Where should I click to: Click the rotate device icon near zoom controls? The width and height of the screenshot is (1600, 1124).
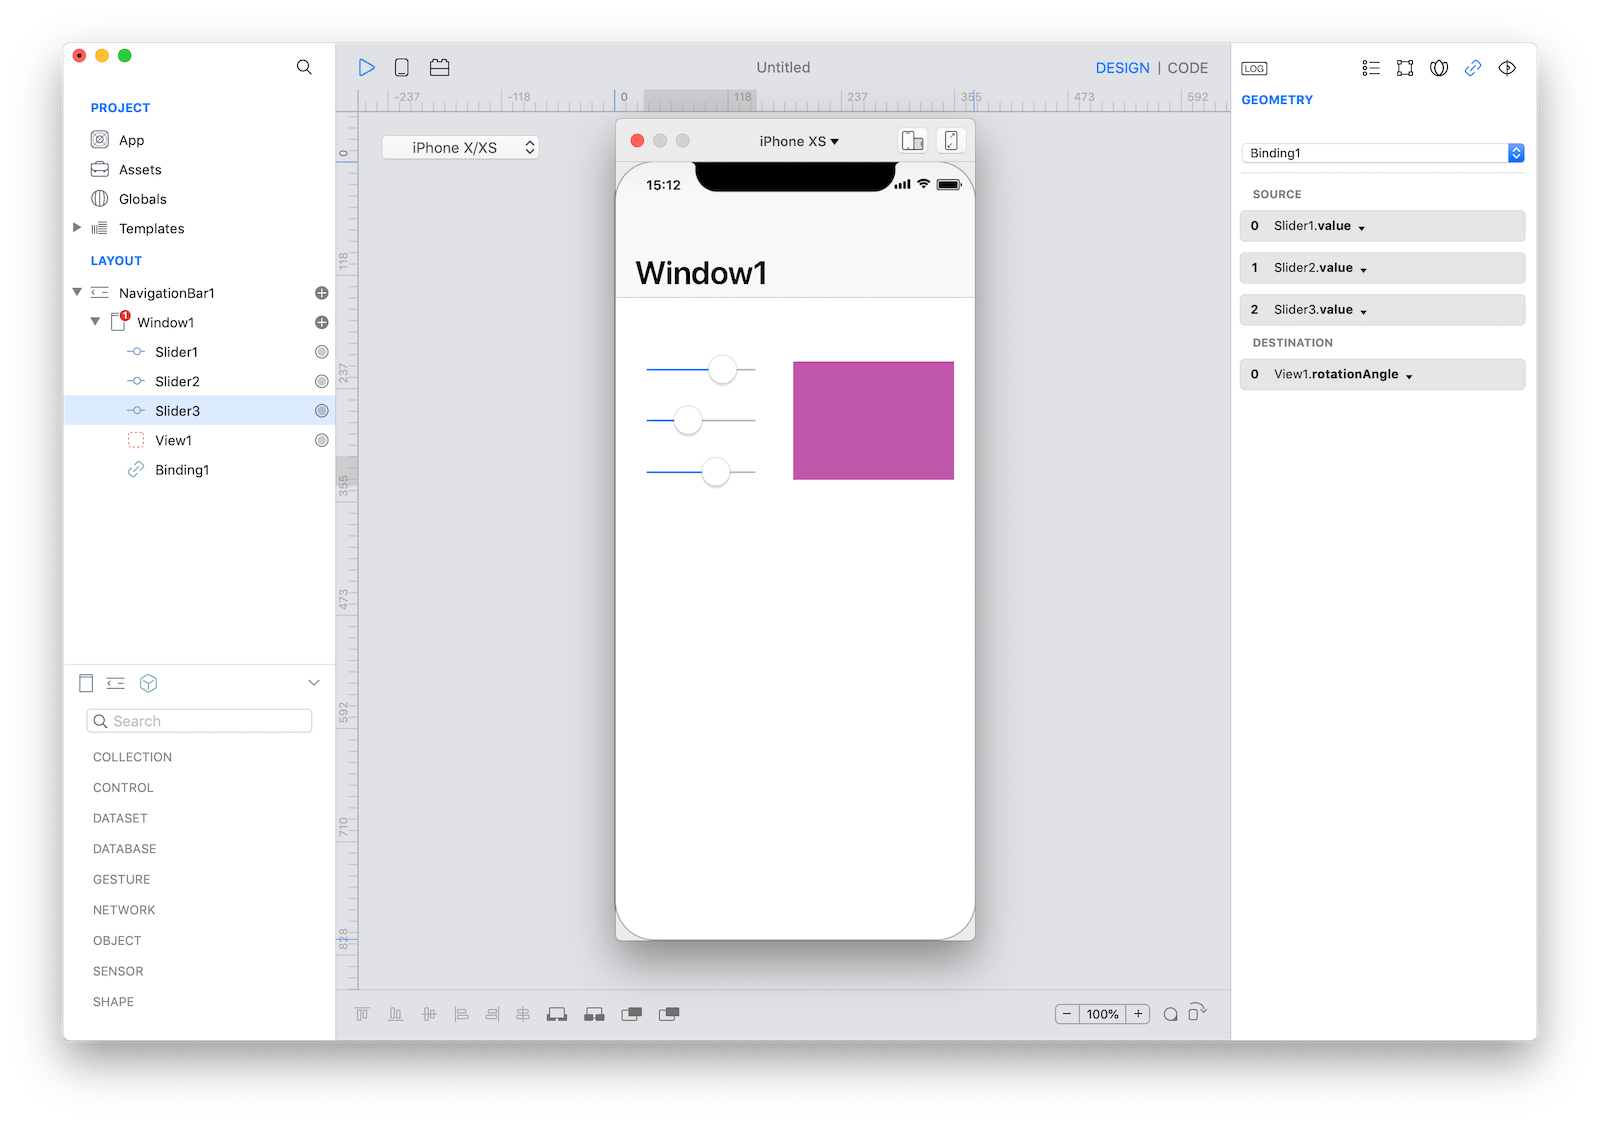(1197, 1012)
